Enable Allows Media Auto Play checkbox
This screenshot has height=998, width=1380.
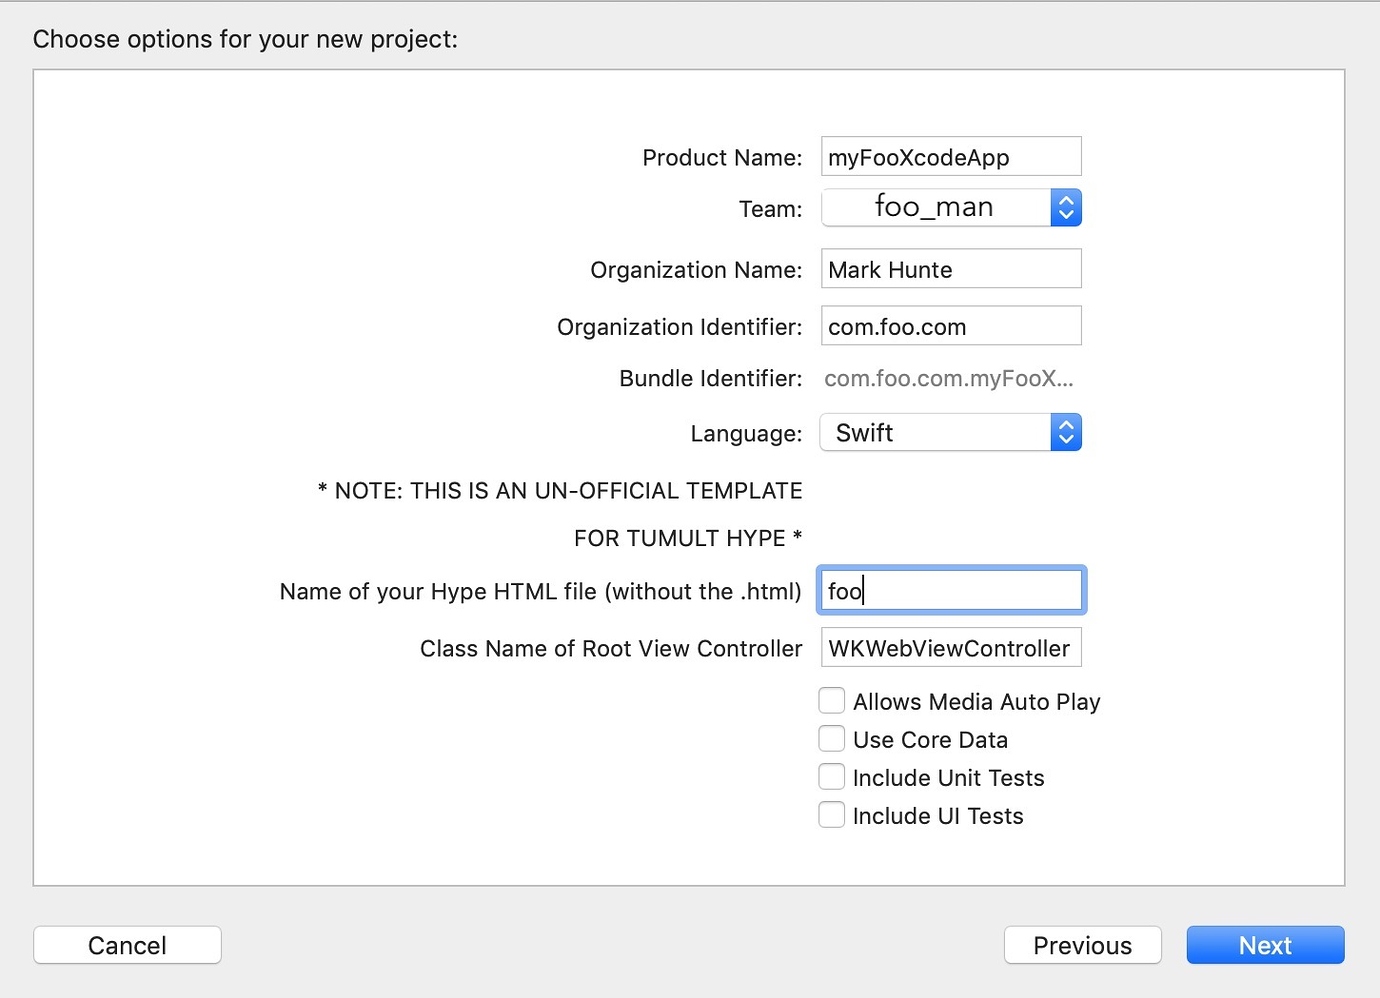tap(832, 701)
